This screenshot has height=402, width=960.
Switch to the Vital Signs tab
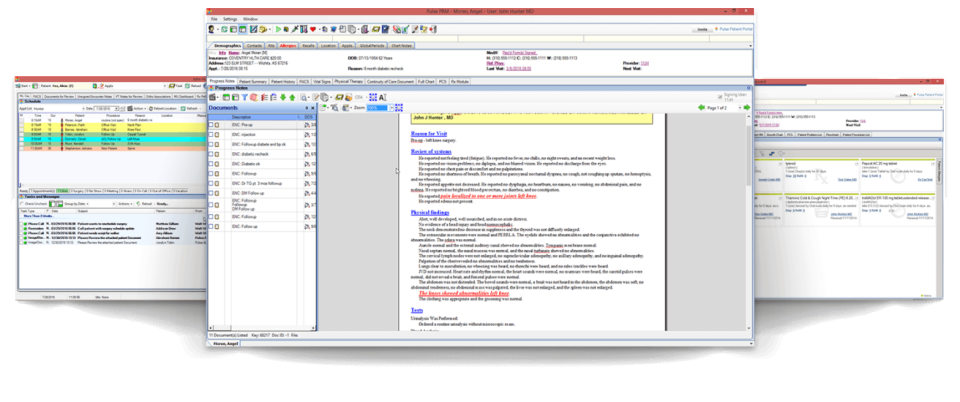[x=322, y=81]
